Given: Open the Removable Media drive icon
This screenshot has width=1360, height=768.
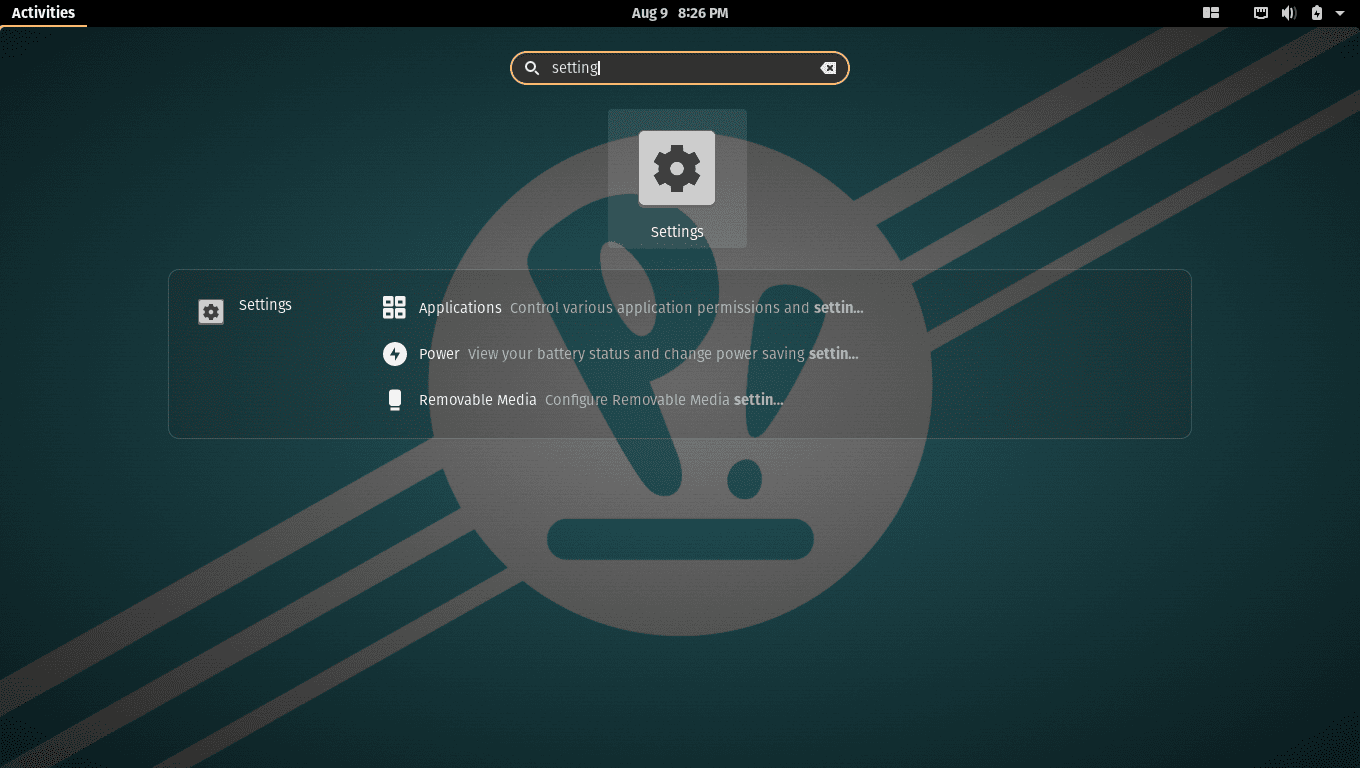Looking at the screenshot, I should [395, 400].
